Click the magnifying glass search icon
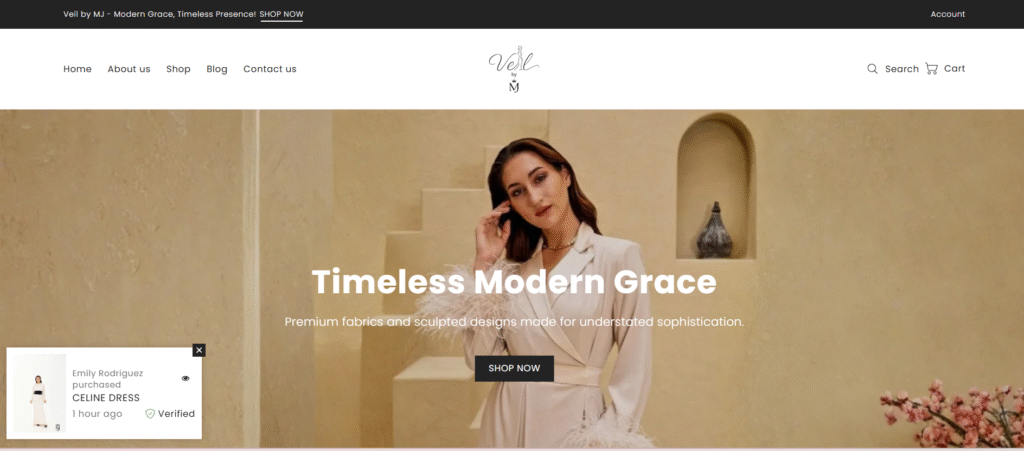Screen dimensions: 1024x451 [872, 69]
